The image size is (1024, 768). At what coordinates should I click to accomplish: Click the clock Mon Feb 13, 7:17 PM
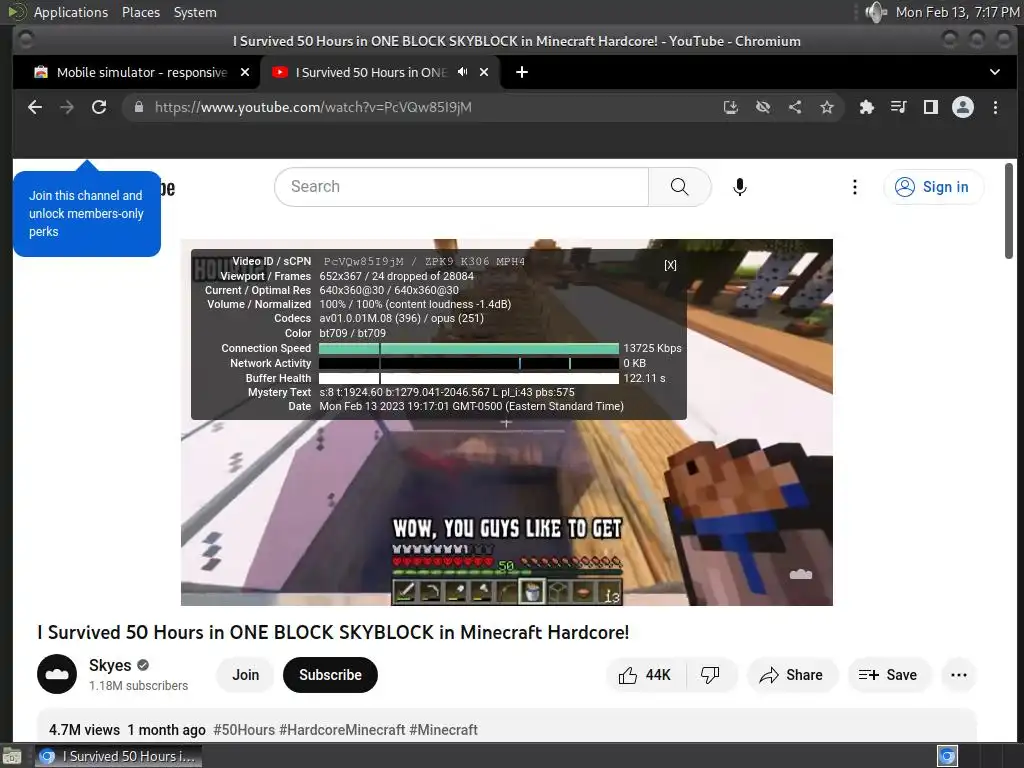(x=957, y=12)
